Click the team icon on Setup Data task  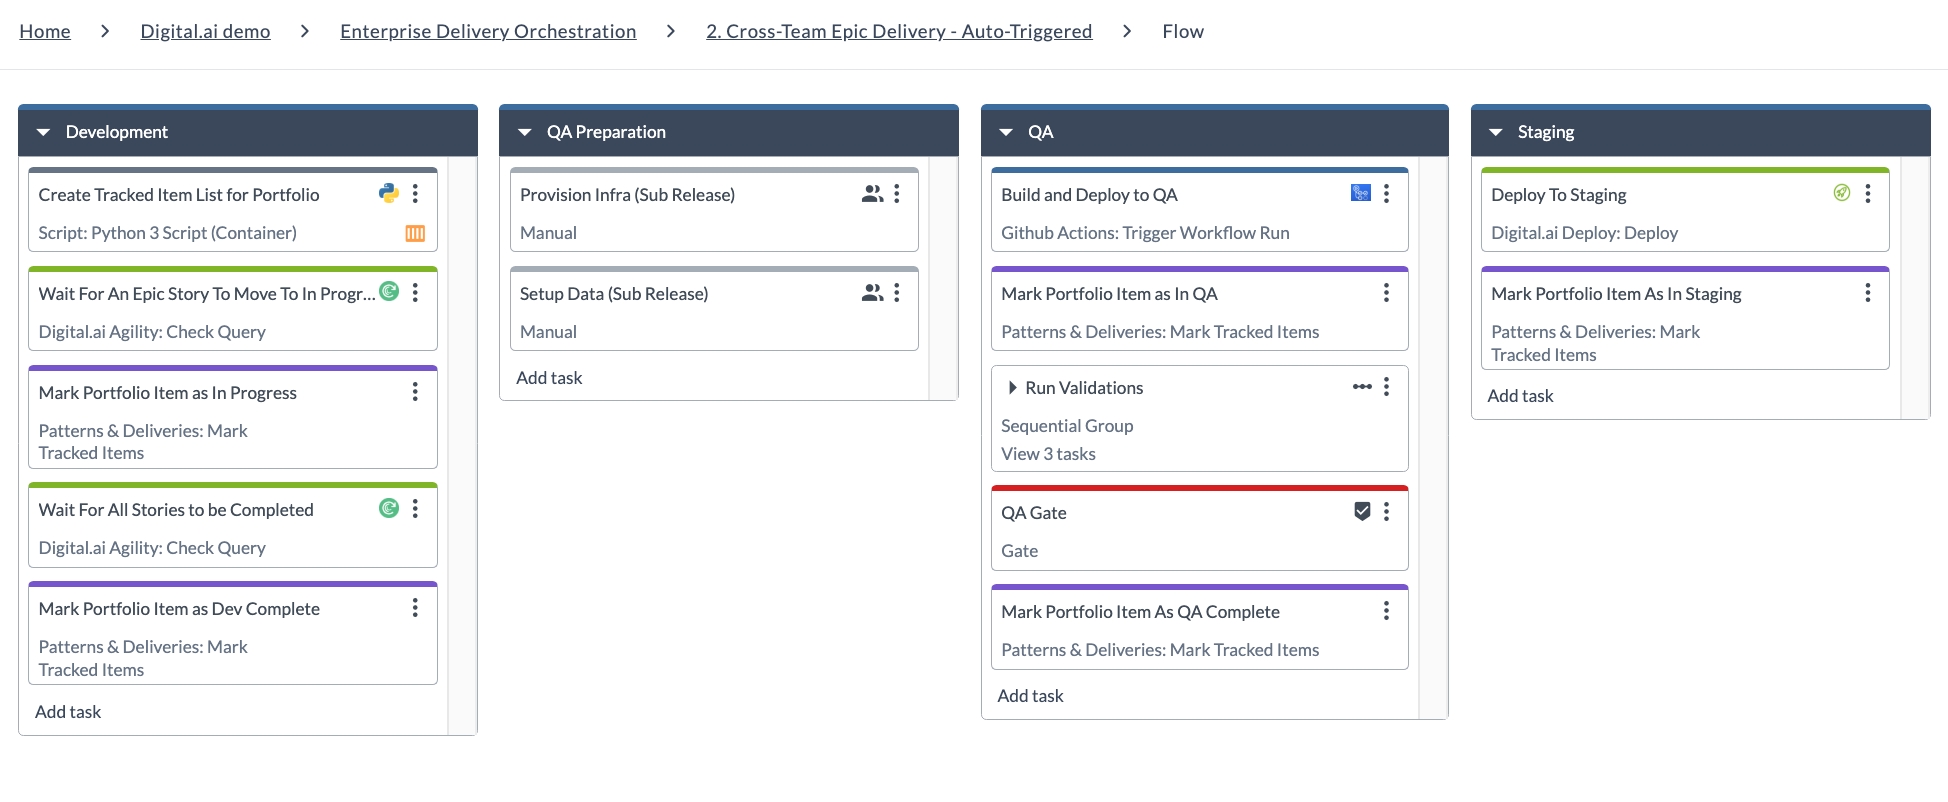(872, 293)
